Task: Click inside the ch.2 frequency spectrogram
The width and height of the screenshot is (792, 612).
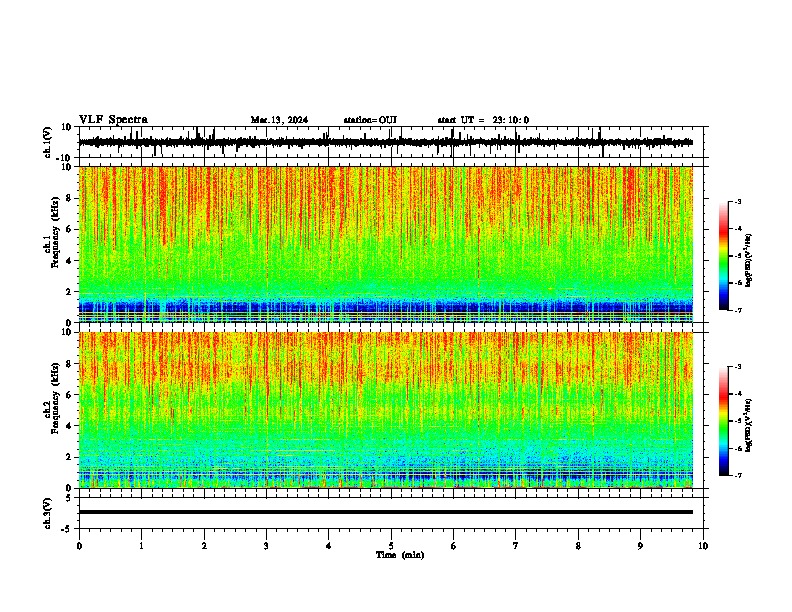Action: pos(386,410)
